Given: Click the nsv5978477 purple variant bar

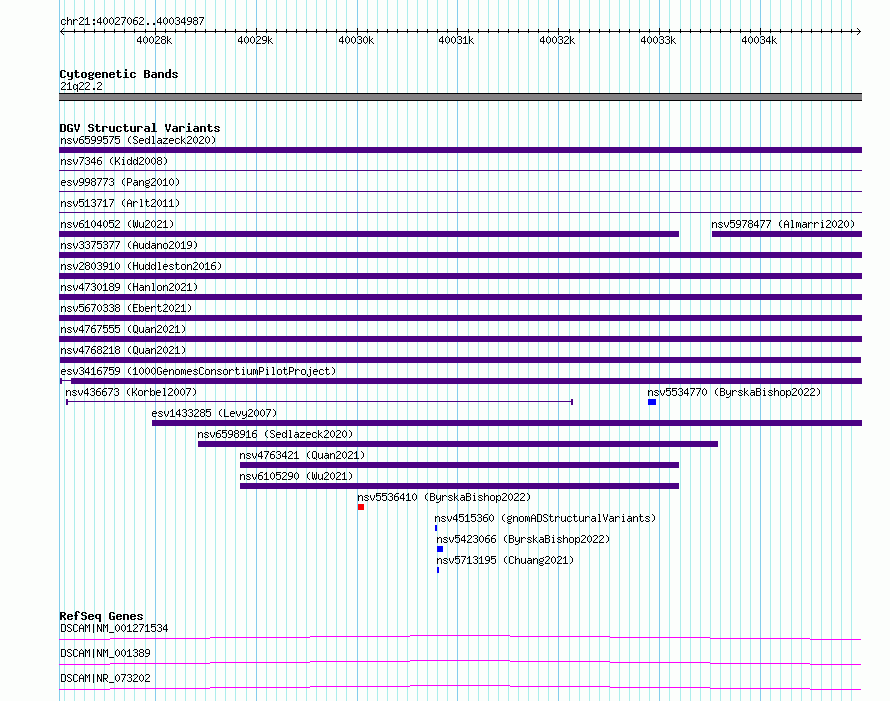Looking at the screenshot, I should (787, 234).
